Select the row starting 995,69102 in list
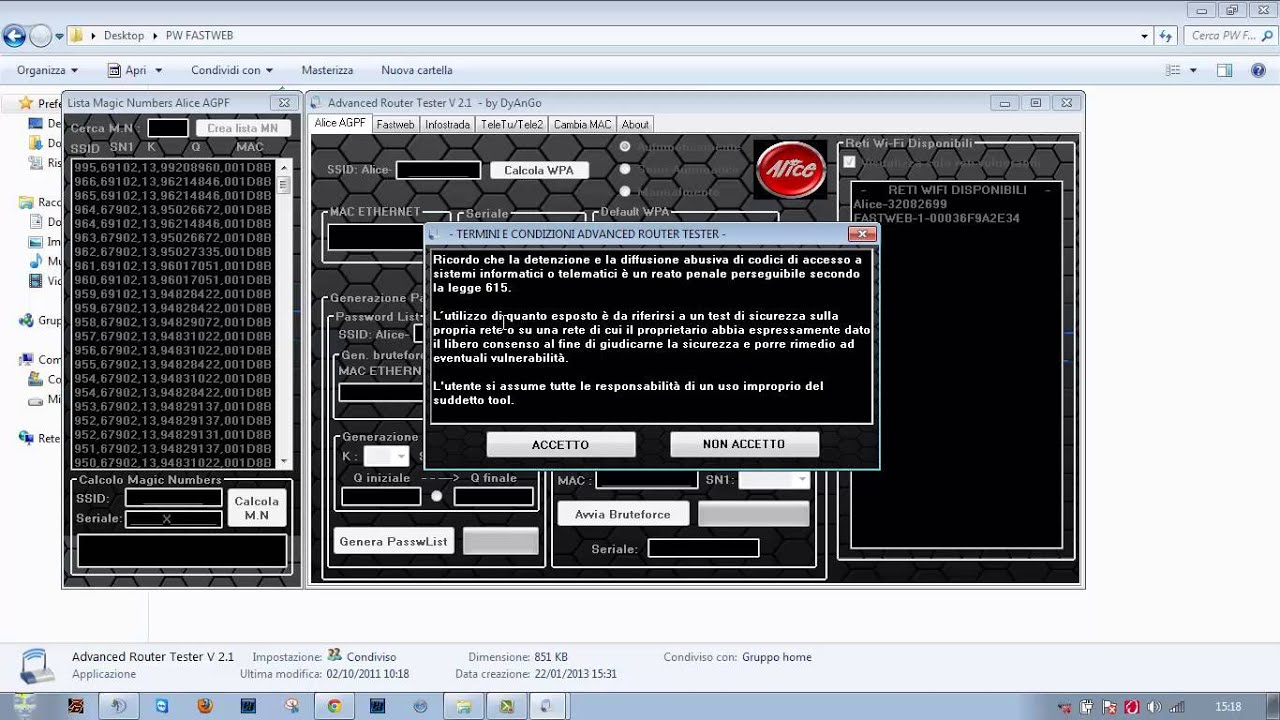 click(173, 168)
